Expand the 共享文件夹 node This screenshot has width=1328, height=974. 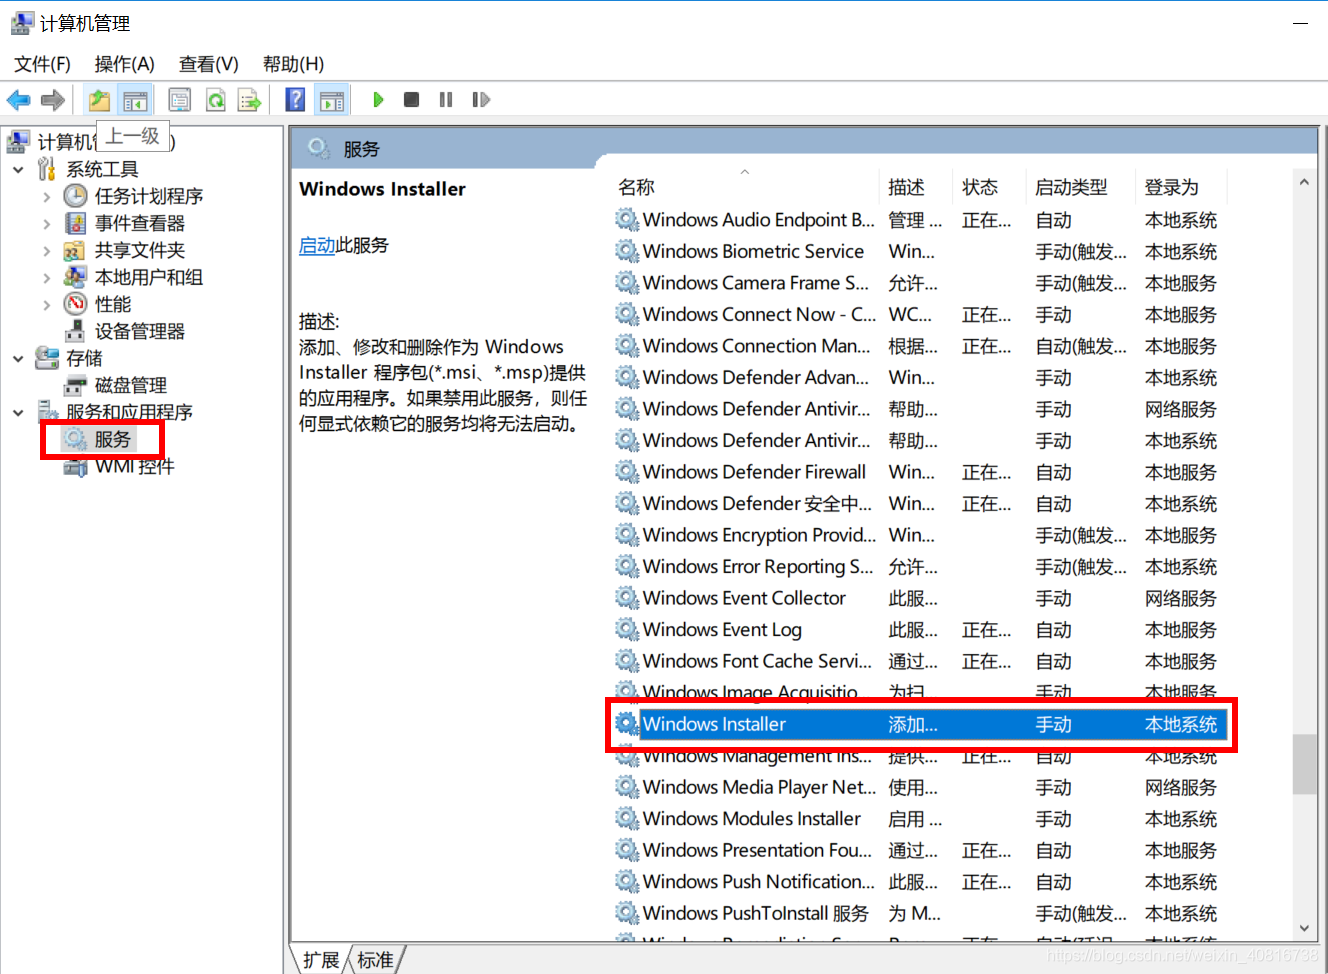coord(46,250)
